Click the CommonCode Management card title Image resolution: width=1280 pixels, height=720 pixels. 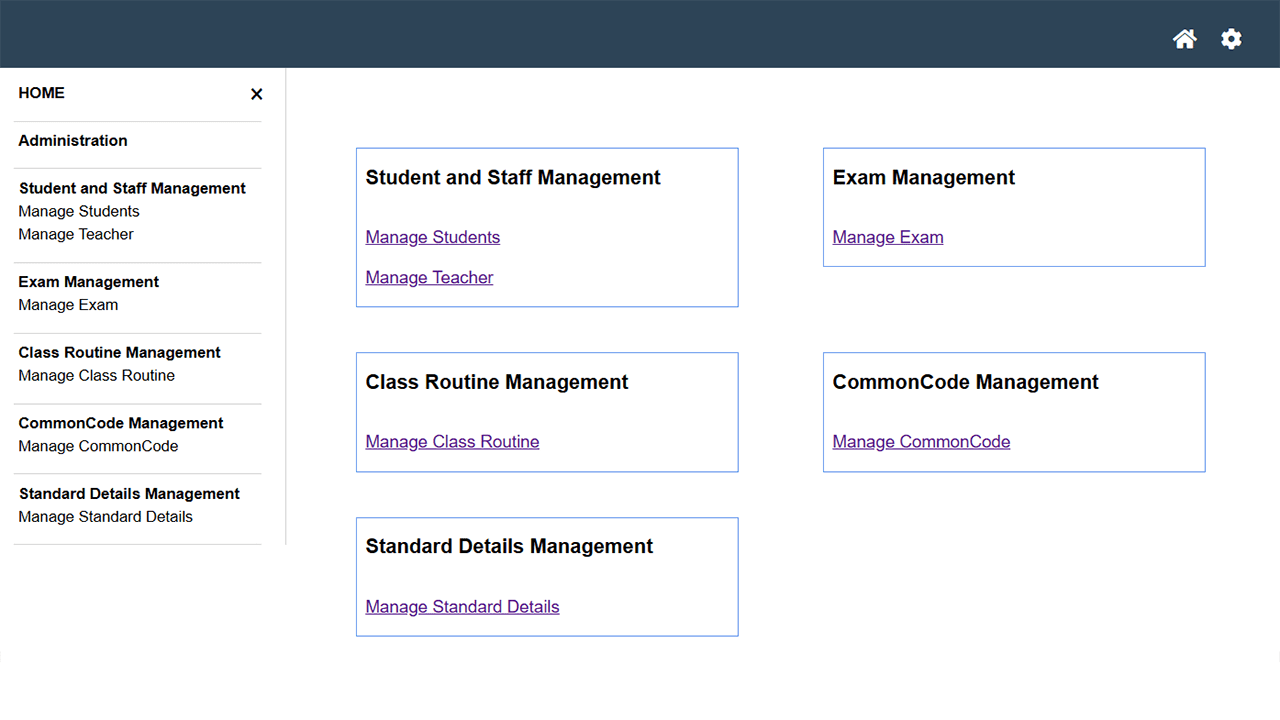coord(966,382)
